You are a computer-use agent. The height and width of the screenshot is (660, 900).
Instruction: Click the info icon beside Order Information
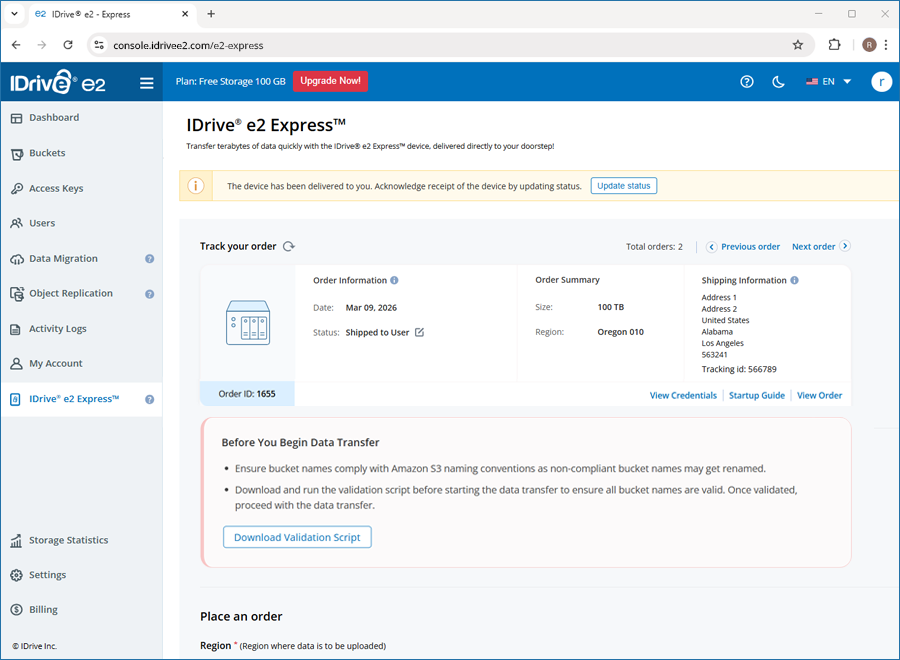point(394,280)
